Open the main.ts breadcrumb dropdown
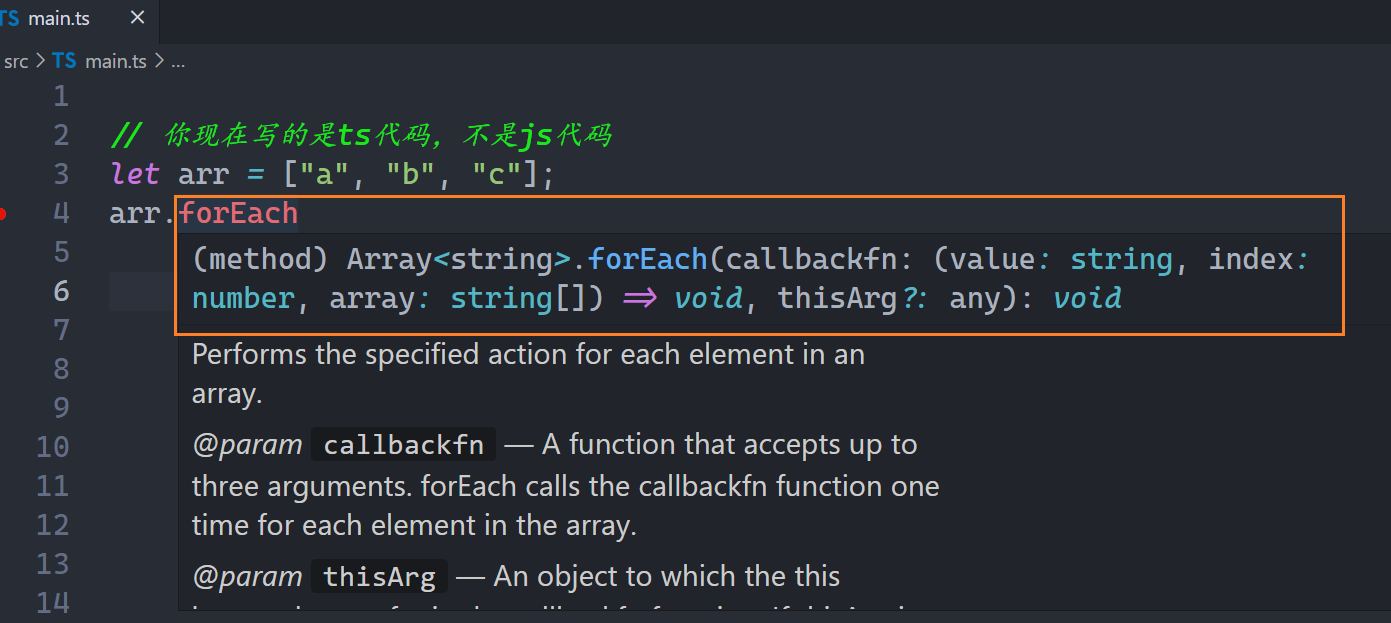Image resolution: width=1391 pixels, height=623 pixels. click(115, 61)
